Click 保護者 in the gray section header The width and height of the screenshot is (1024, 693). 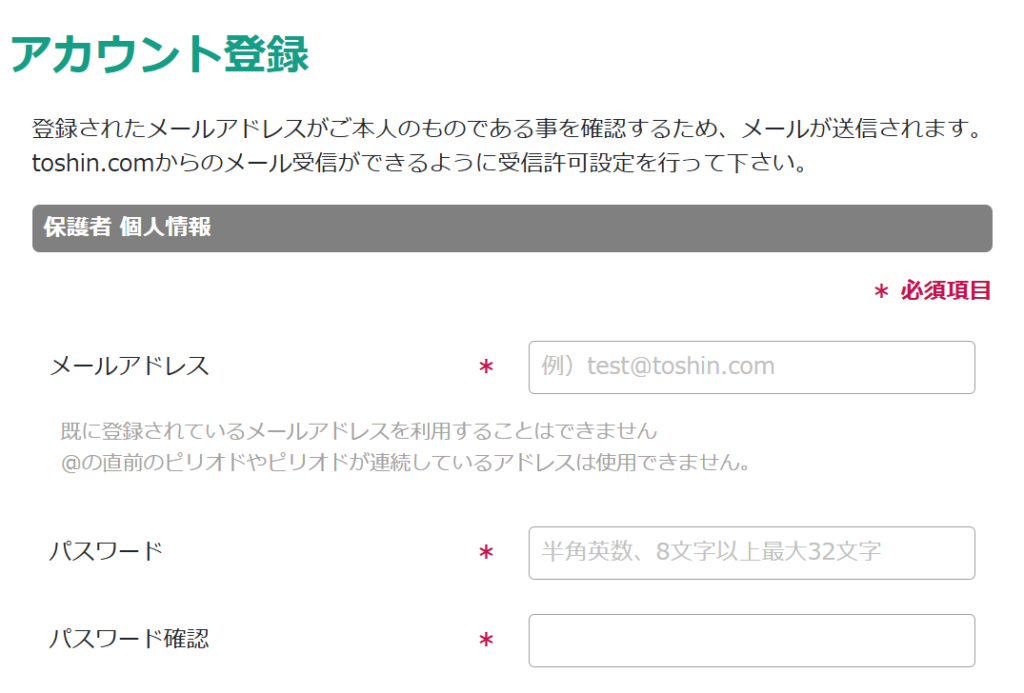pos(76,227)
